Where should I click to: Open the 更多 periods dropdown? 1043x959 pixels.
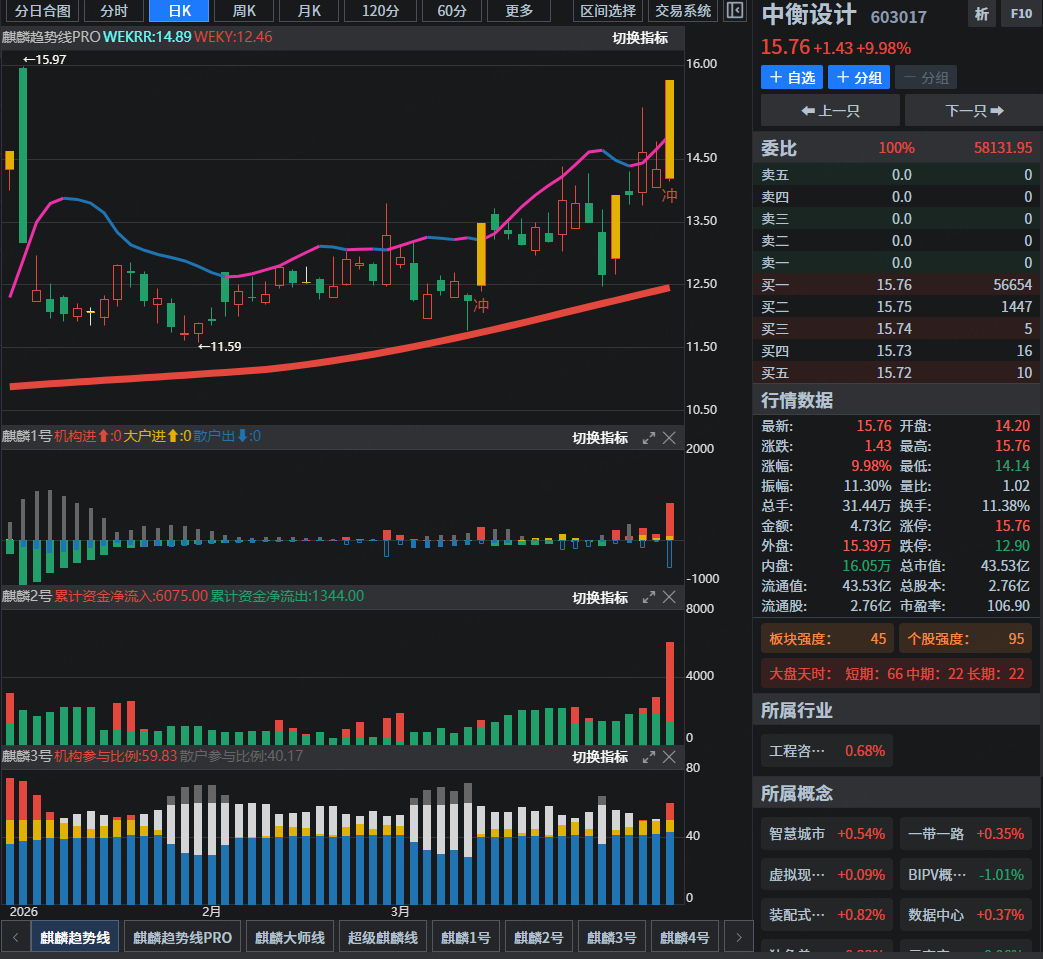click(x=519, y=11)
